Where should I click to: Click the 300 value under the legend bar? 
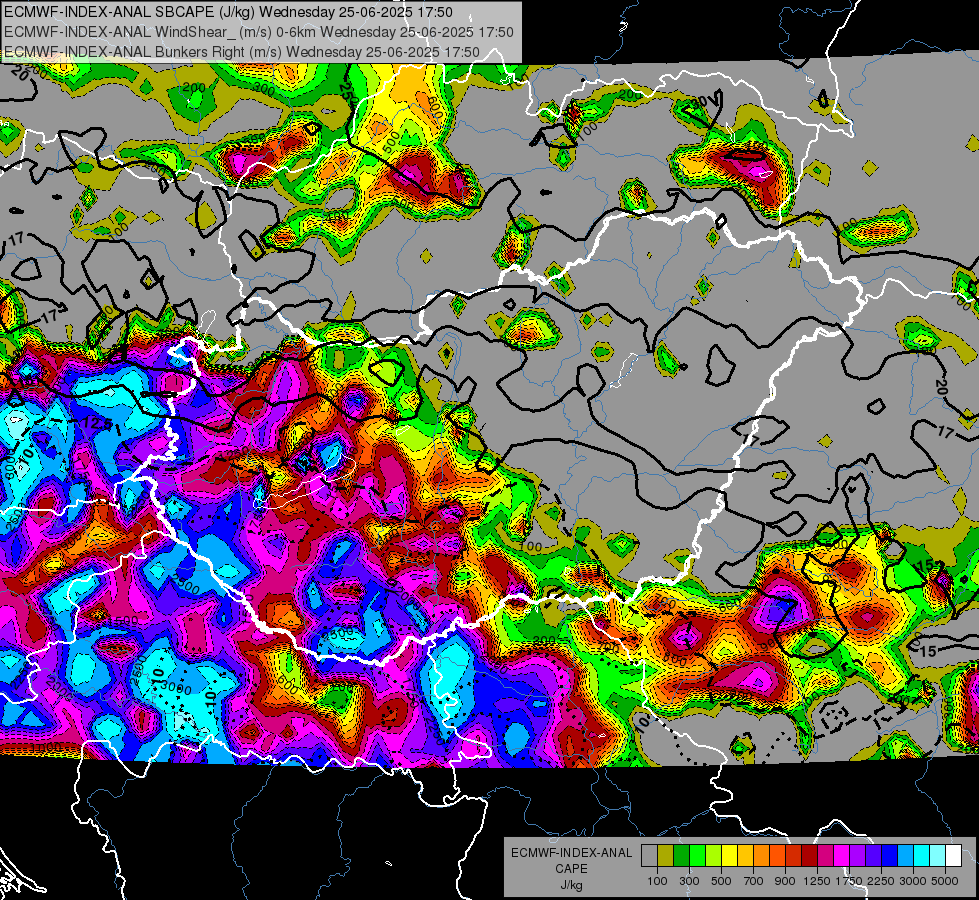pyautogui.click(x=689, y=881)
